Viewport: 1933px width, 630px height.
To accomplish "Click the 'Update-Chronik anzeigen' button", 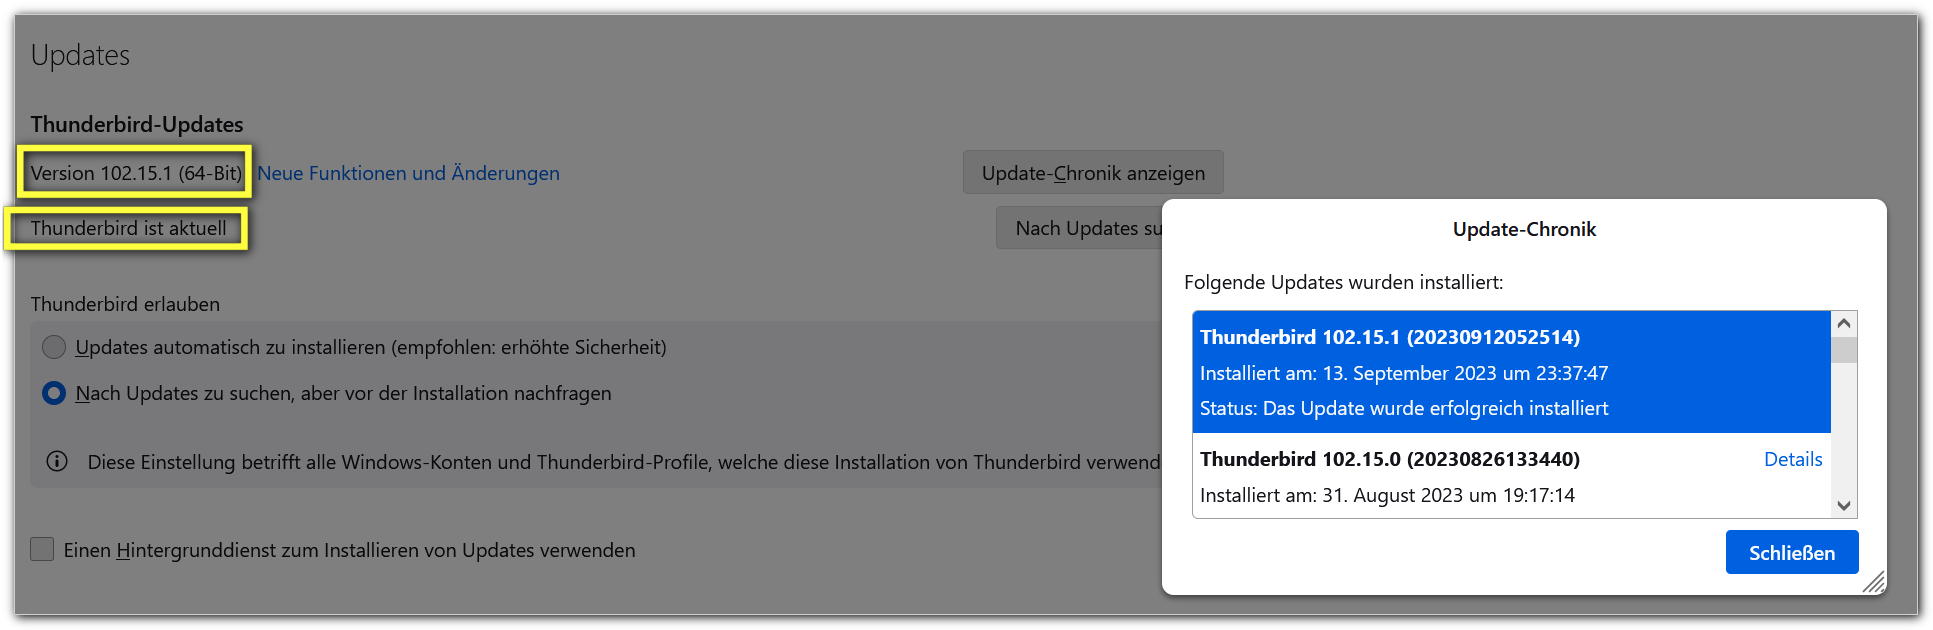I will tap(1092, 173).
